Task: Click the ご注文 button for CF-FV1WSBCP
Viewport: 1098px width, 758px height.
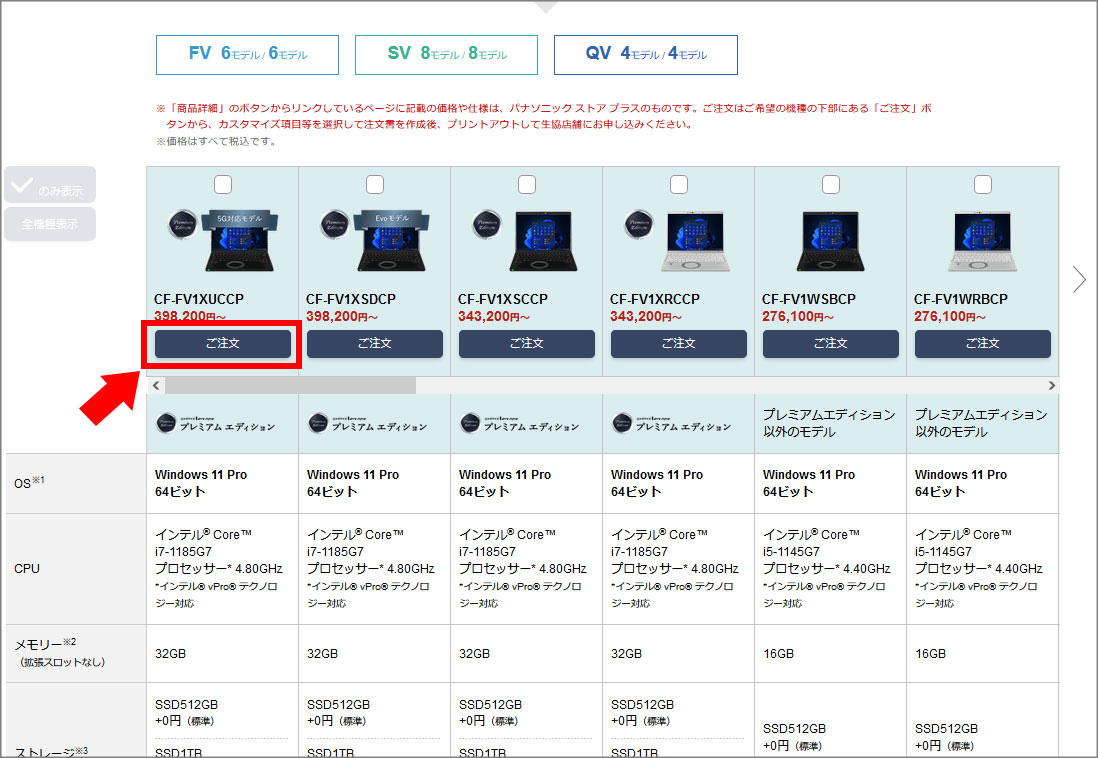Action: tap(831, 344)
